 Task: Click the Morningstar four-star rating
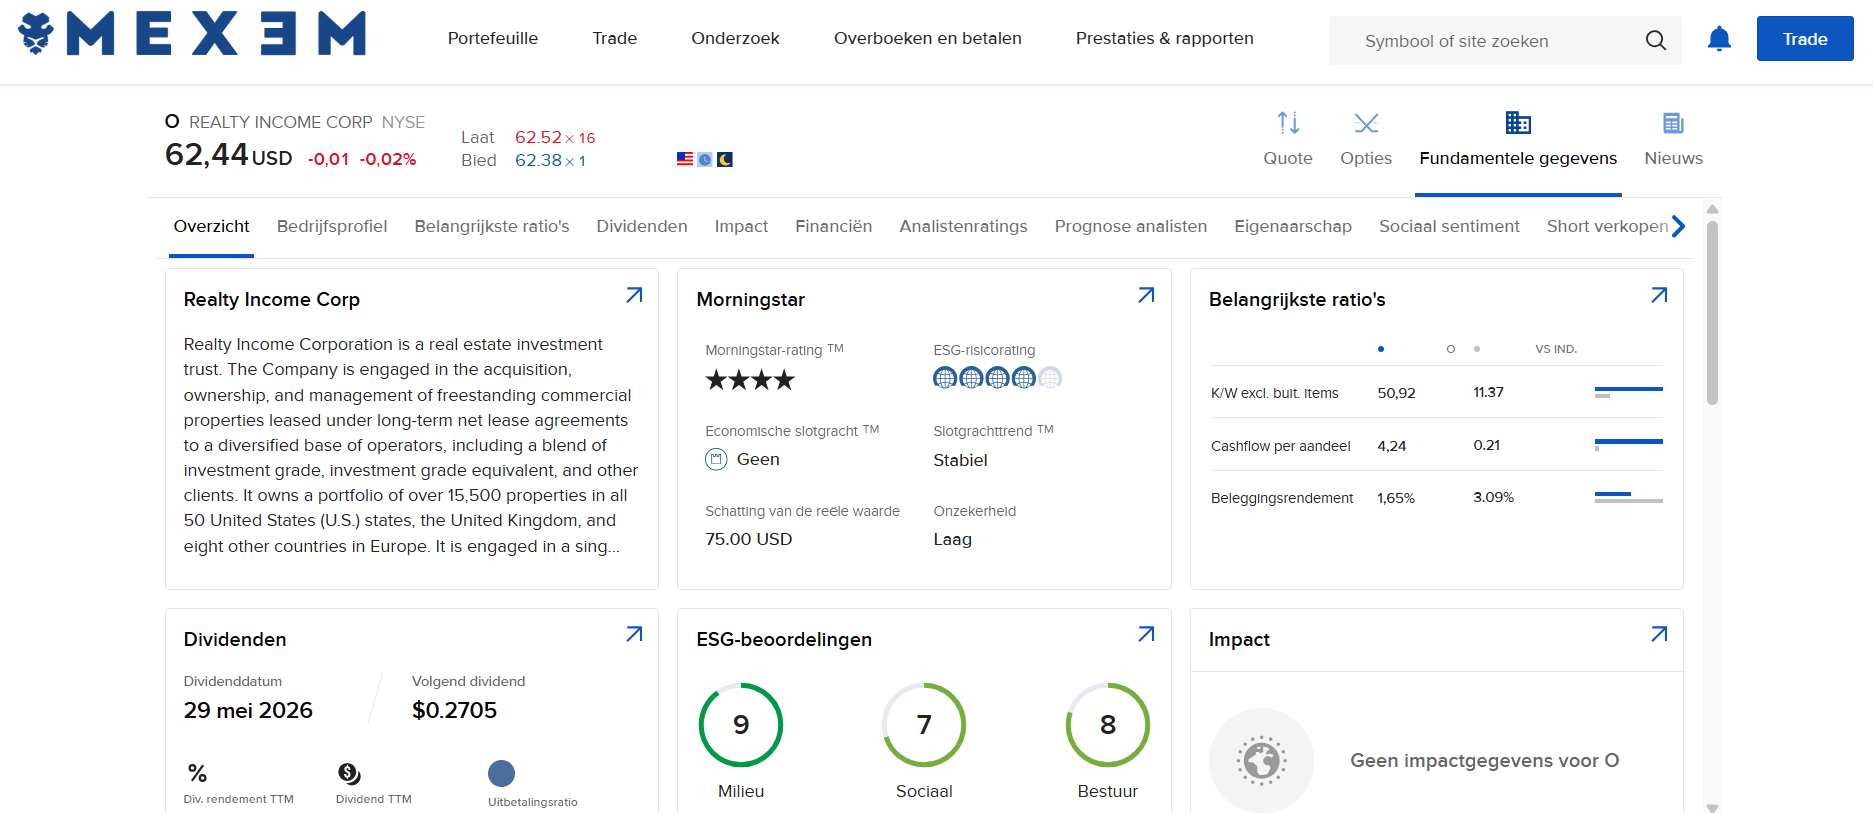pyautogui.click(x=750, y=380)
